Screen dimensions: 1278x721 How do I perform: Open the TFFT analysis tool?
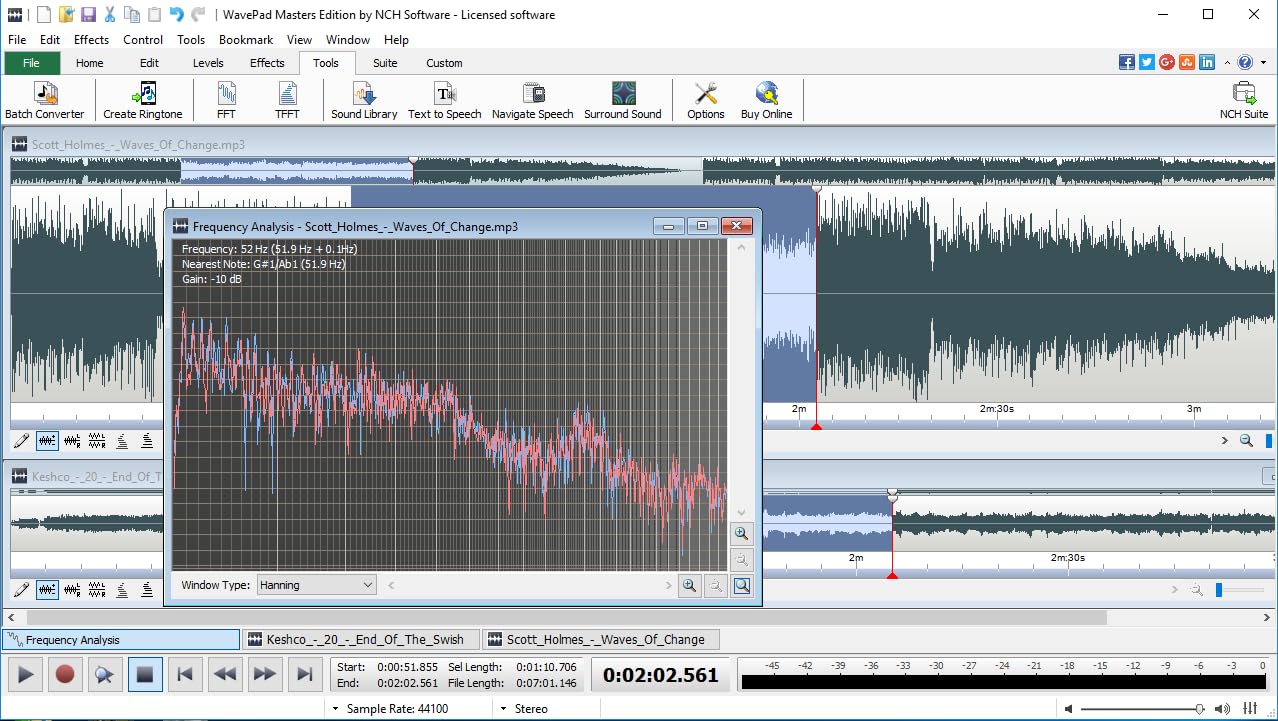(286, 99)
